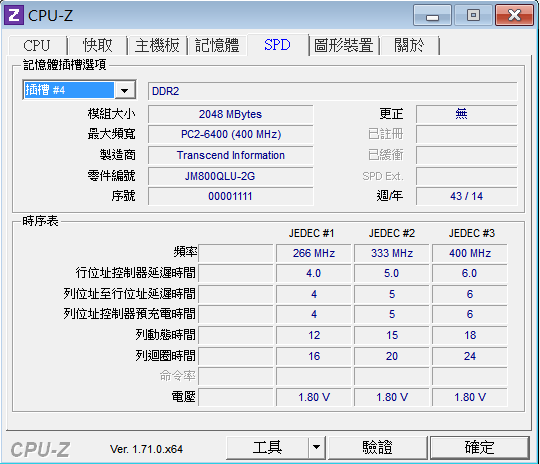540x464 pixels.
Task: Switch to the 關於 about tab
Action: tap(409, 45)
